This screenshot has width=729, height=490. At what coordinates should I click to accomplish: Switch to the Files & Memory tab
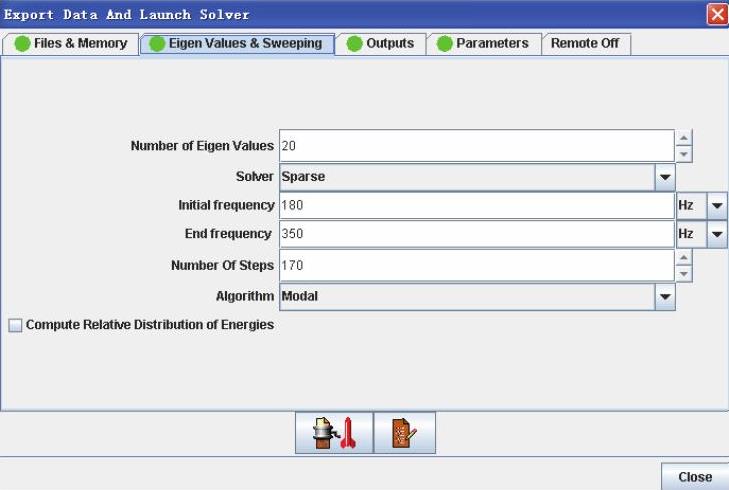71,44
